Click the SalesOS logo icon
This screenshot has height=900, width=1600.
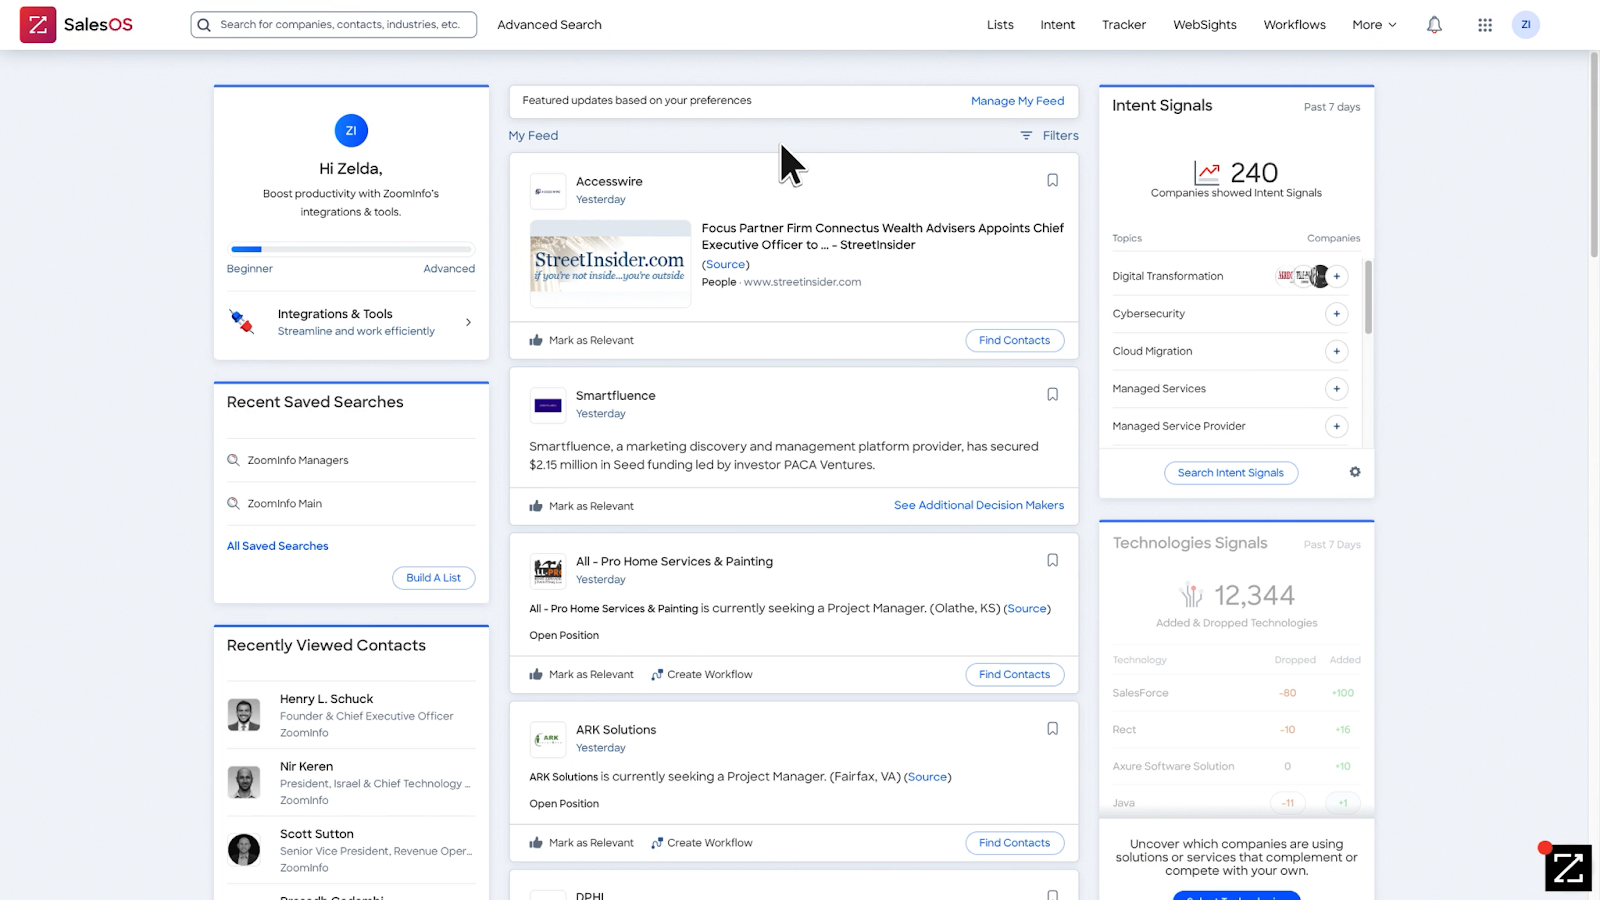(38, 24)
